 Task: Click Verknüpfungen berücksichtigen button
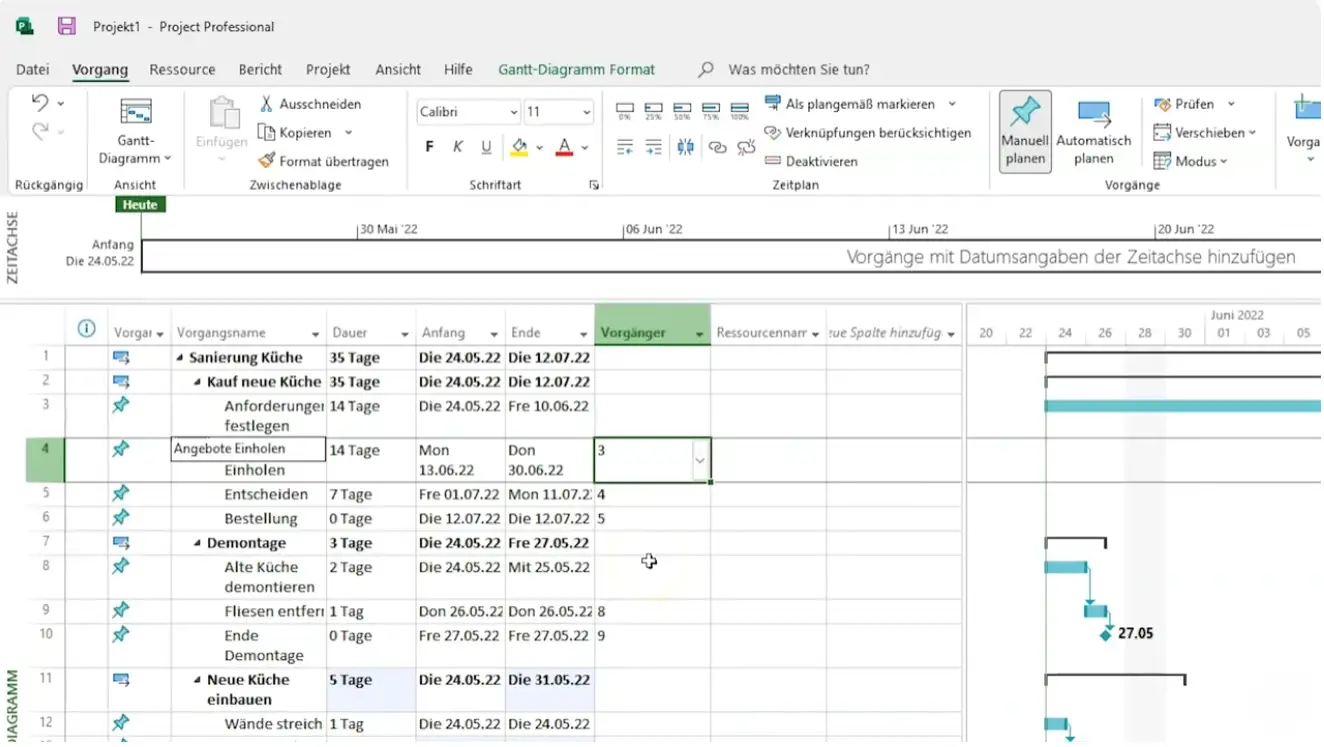(x=867, y=132)
